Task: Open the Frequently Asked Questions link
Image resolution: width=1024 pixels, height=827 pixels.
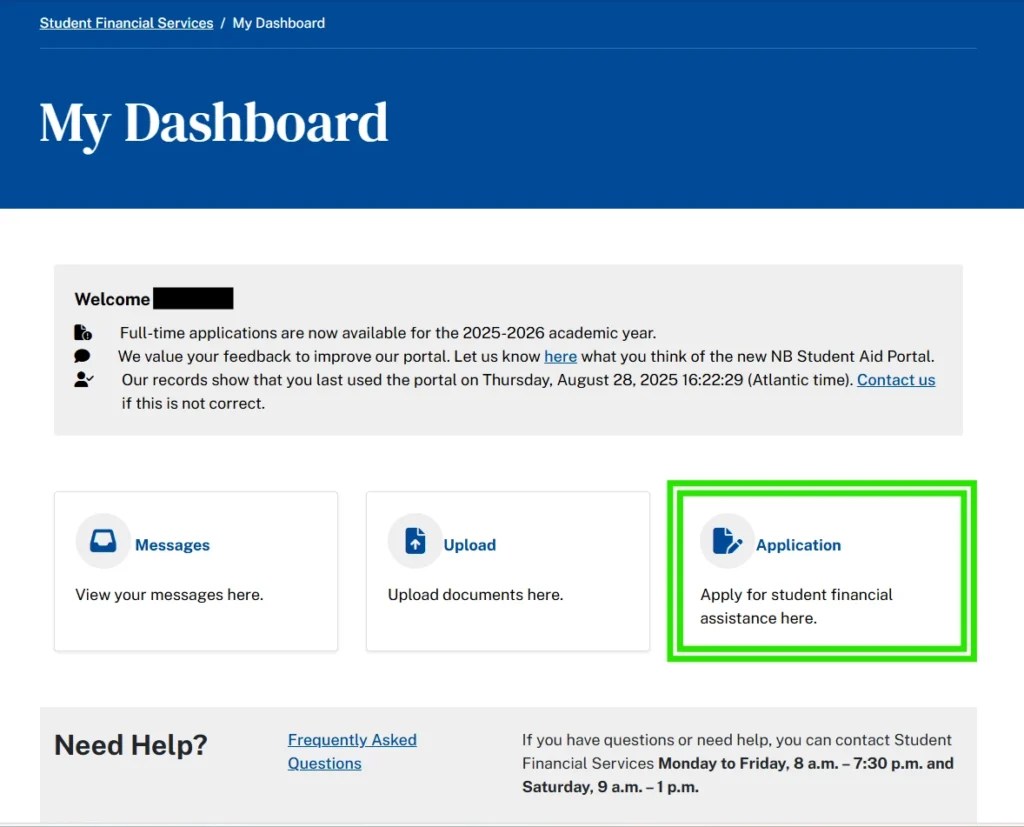Action: [x=352, y=751]
